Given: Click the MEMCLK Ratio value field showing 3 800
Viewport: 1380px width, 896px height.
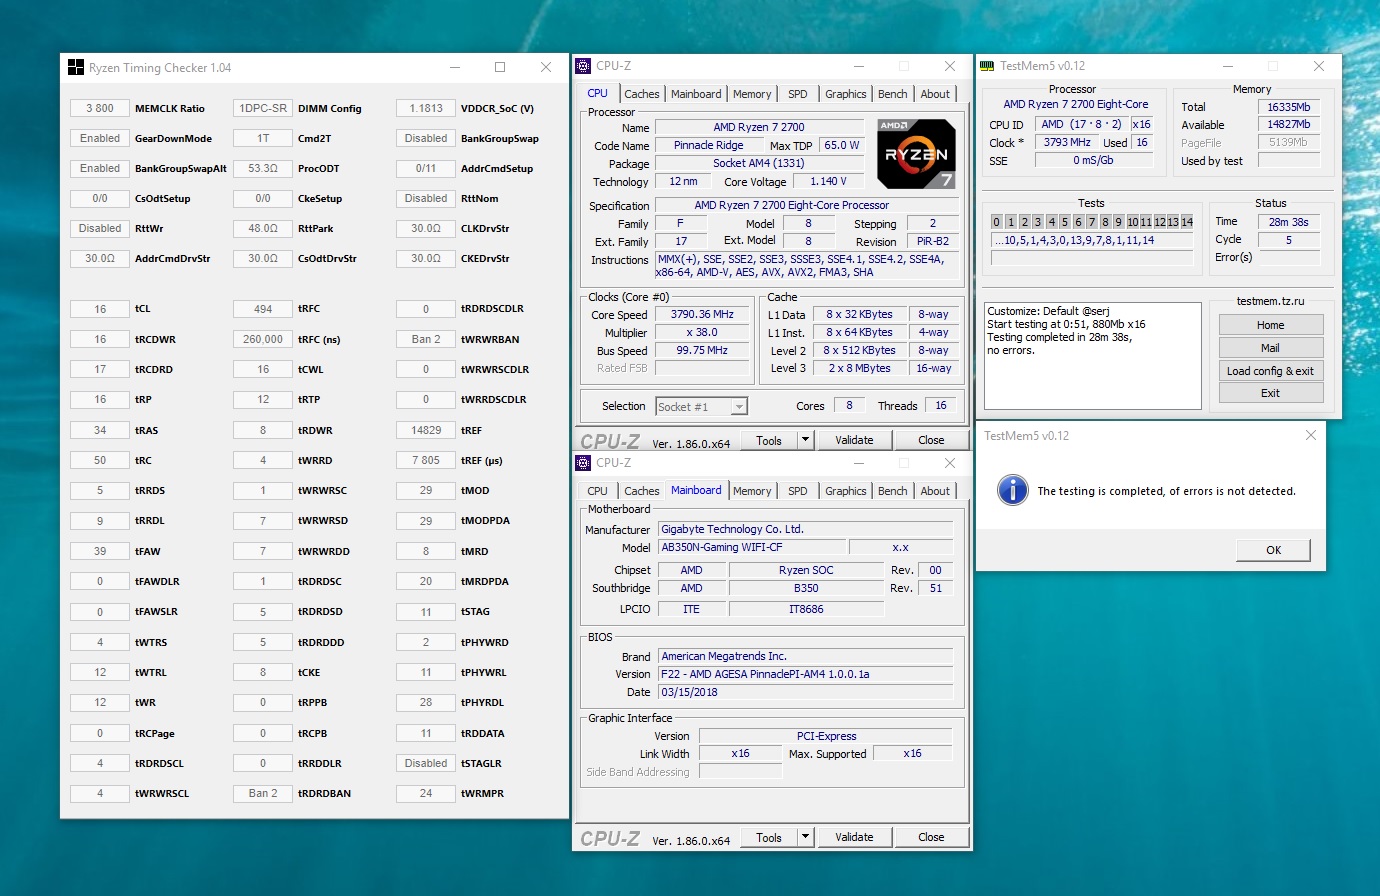Looking at the screenshot, I should pos(100,109).
